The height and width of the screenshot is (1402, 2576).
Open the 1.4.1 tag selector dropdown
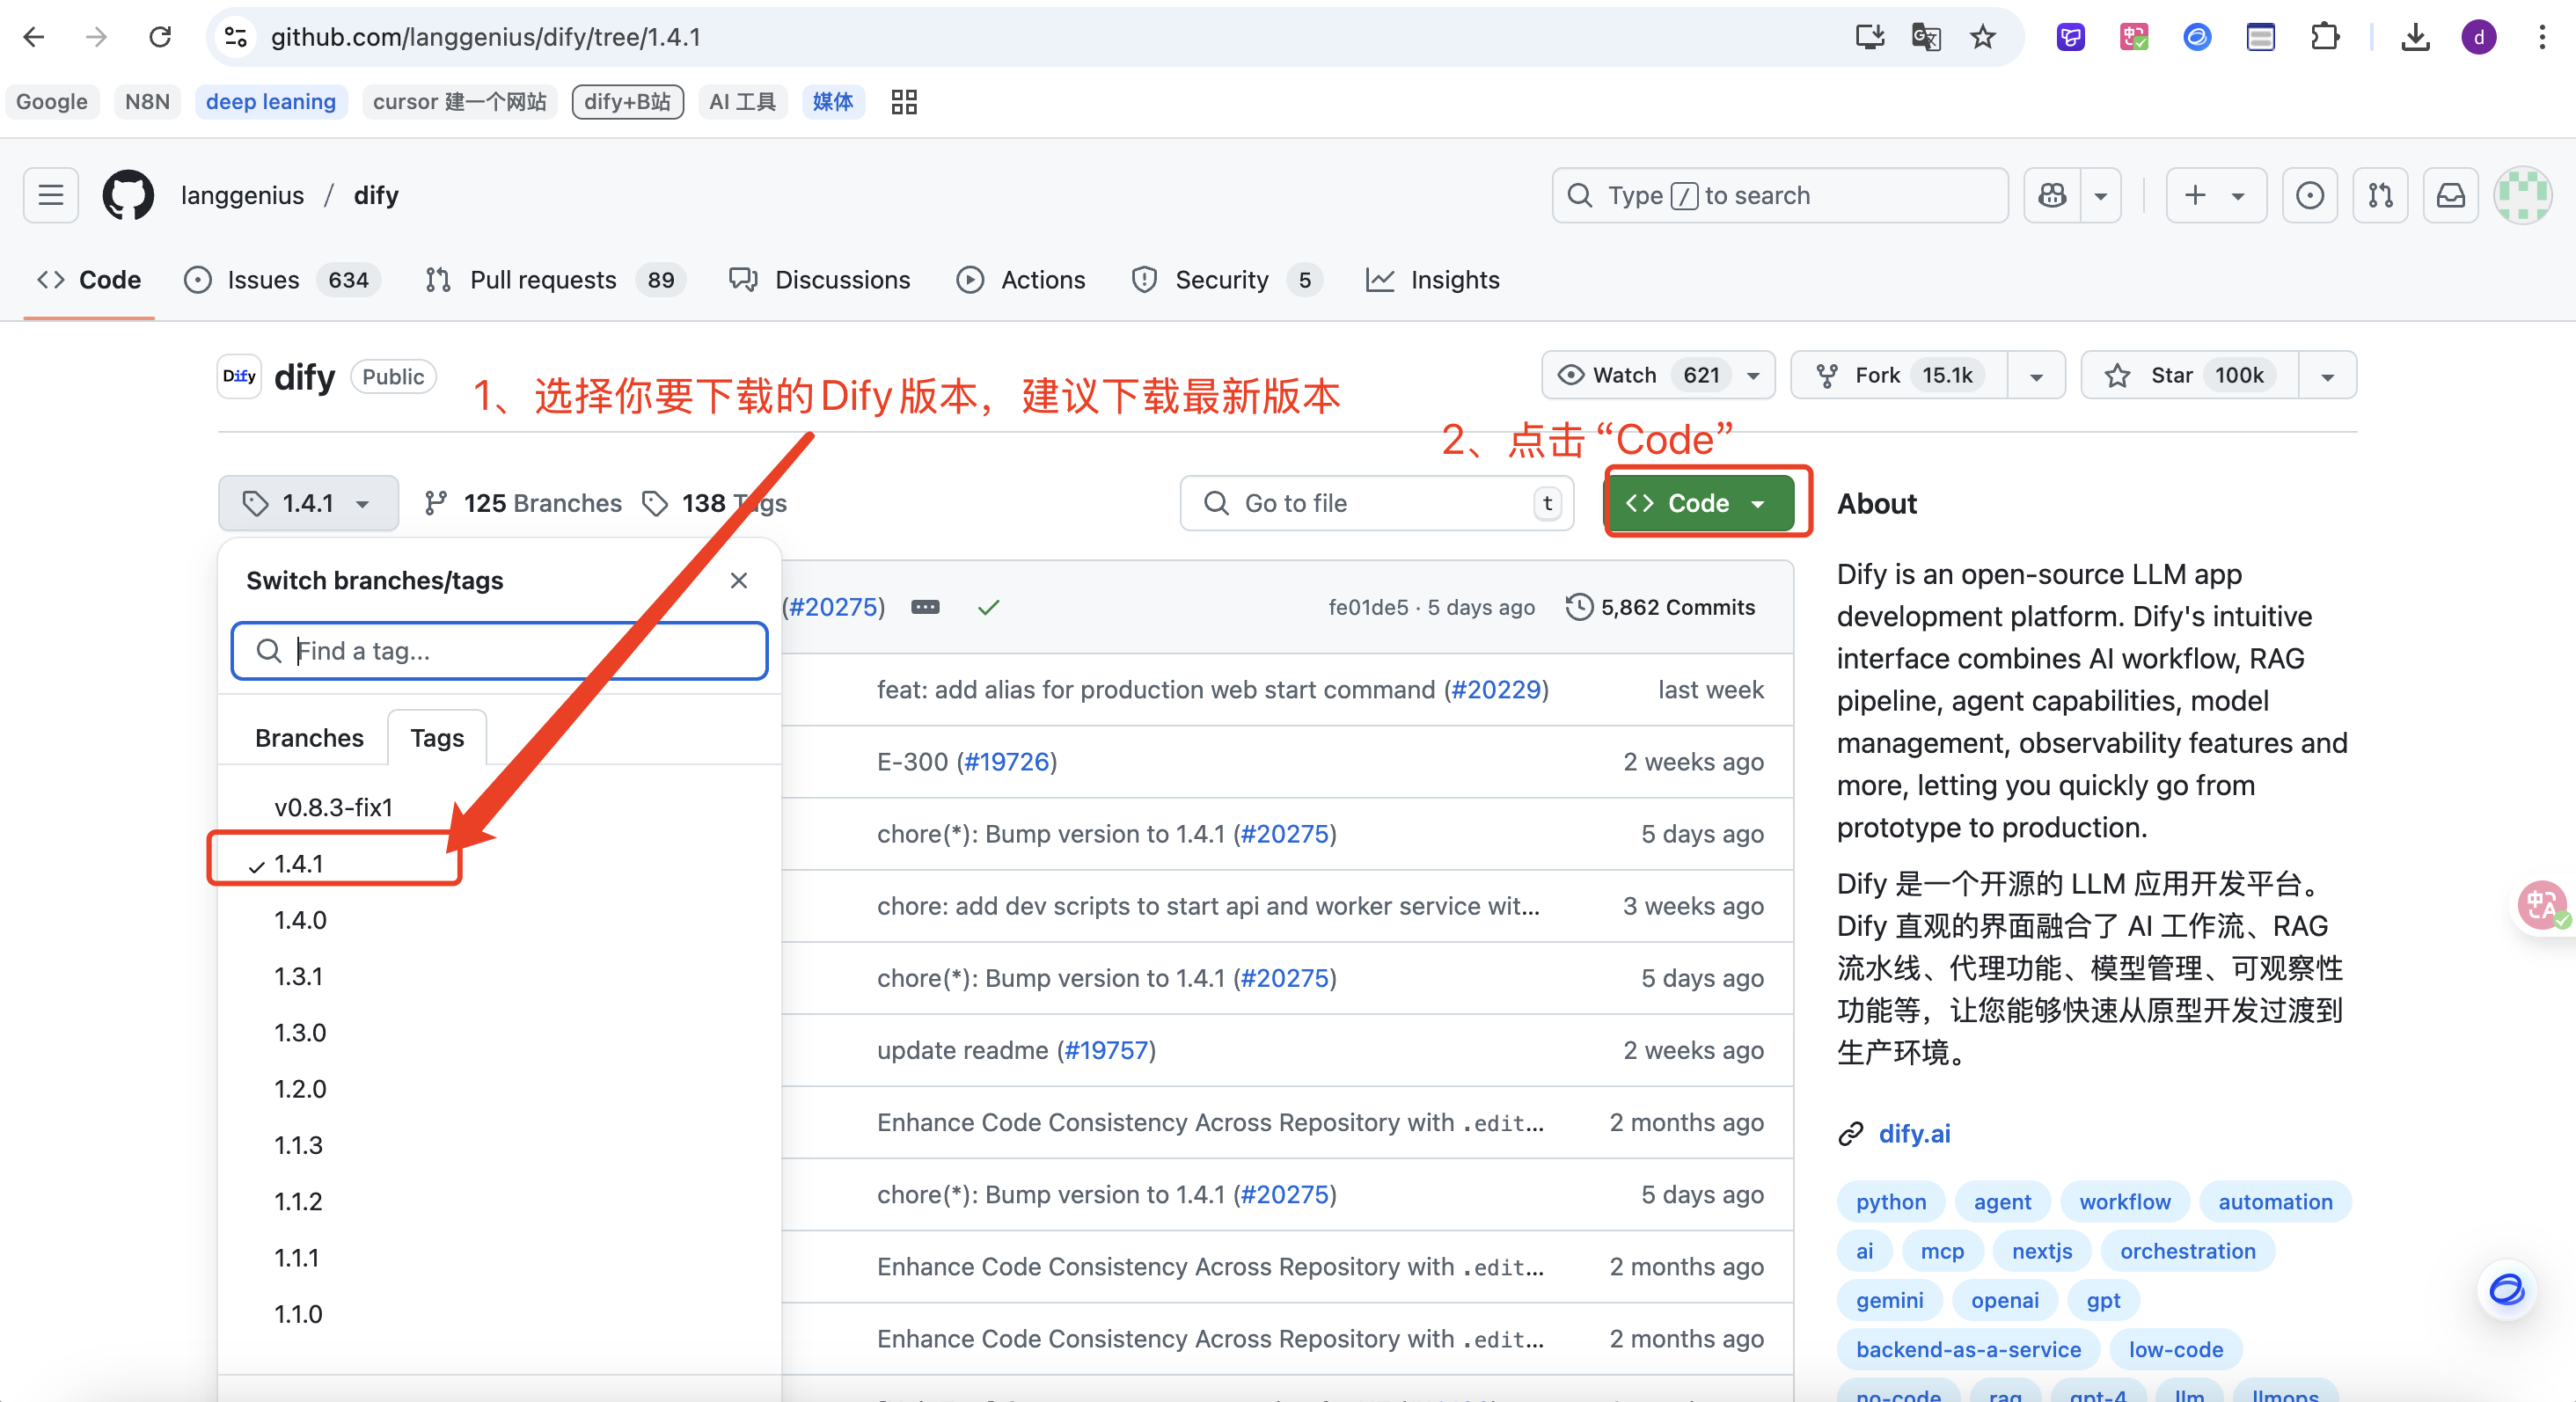coord(308,503)
